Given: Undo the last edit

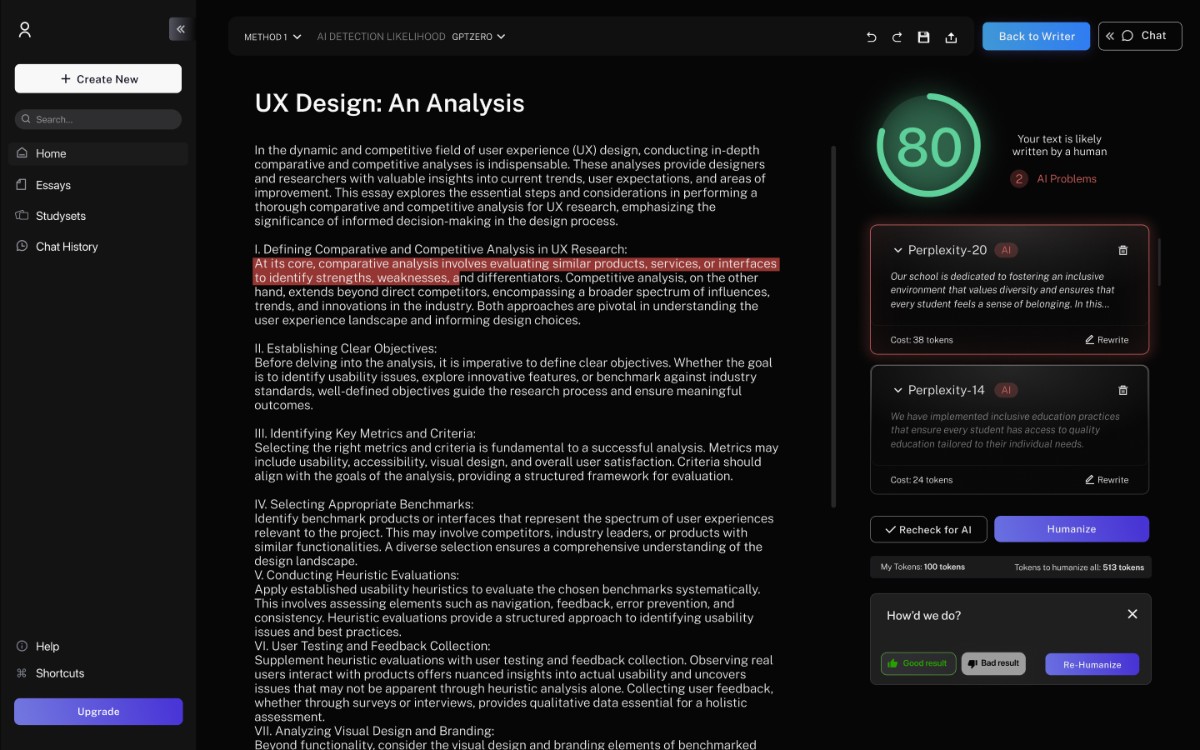Looking at the screenshot, I should point(871,37).
